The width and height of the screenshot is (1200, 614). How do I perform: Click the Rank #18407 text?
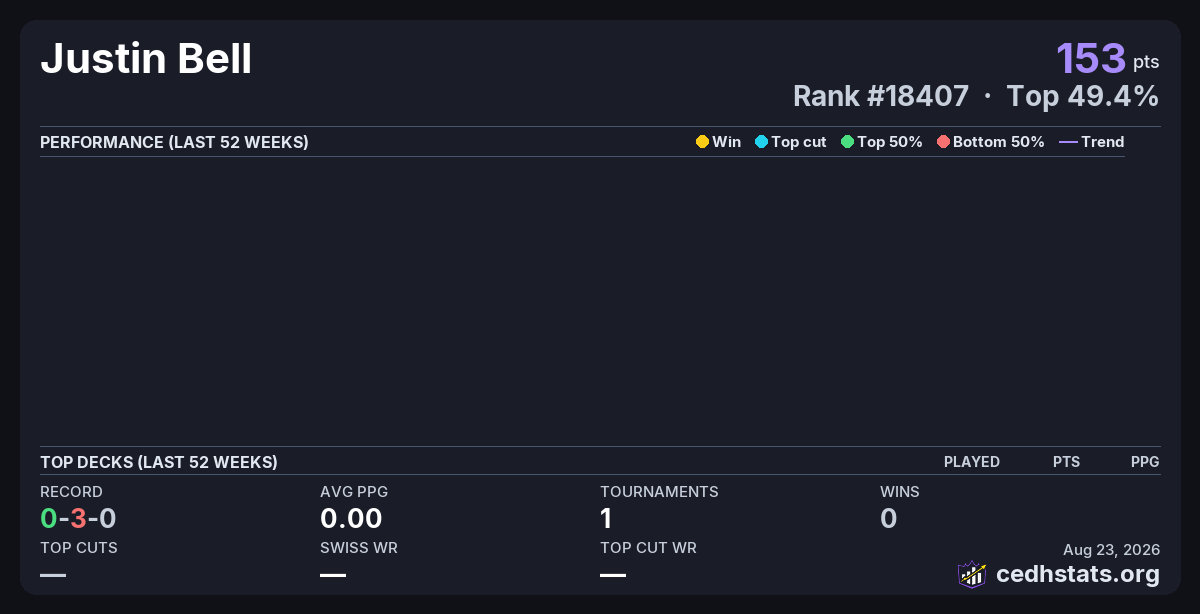881,96
